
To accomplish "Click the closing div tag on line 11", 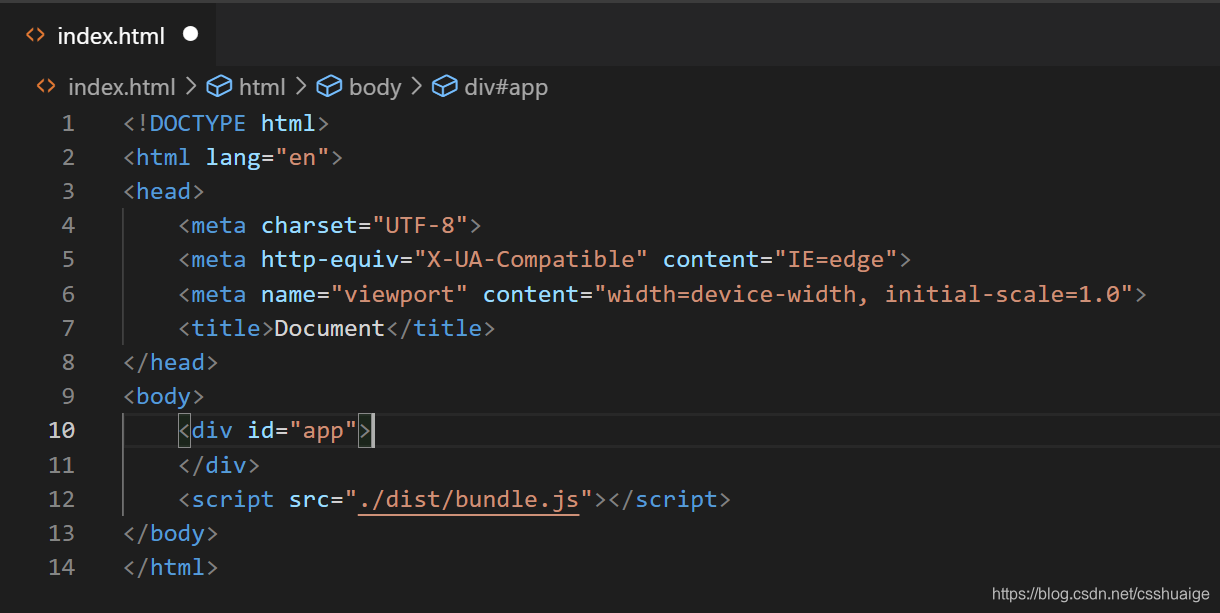I will (x=219, y=464).
